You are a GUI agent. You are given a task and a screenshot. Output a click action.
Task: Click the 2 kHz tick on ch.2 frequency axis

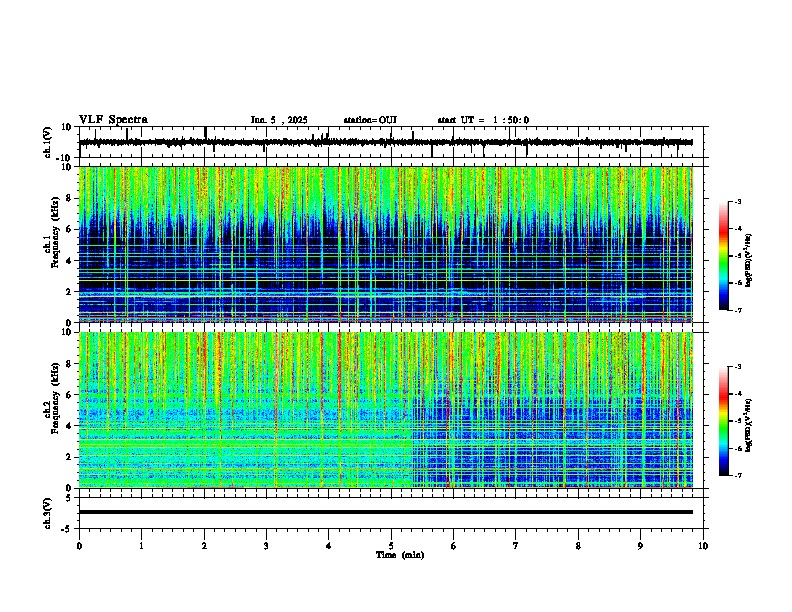pos(69,457)
